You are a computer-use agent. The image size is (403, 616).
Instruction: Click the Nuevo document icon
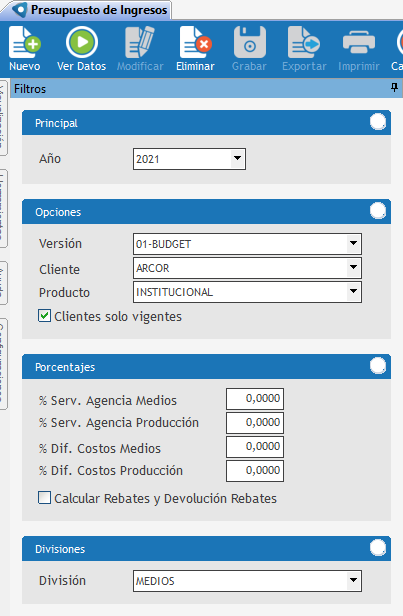point(25,42)
